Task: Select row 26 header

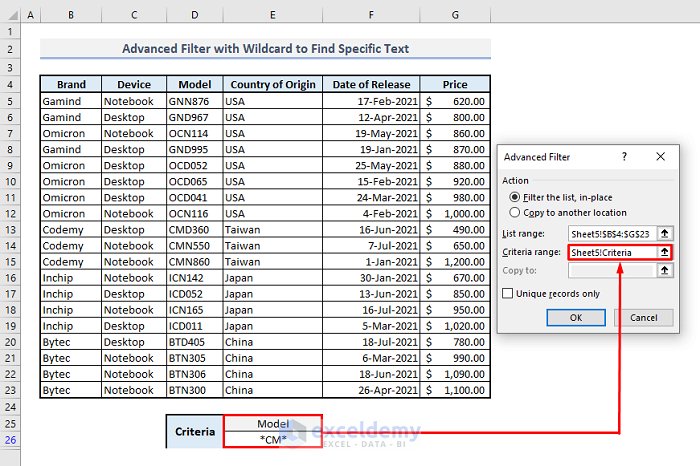Action: [10, 440]
